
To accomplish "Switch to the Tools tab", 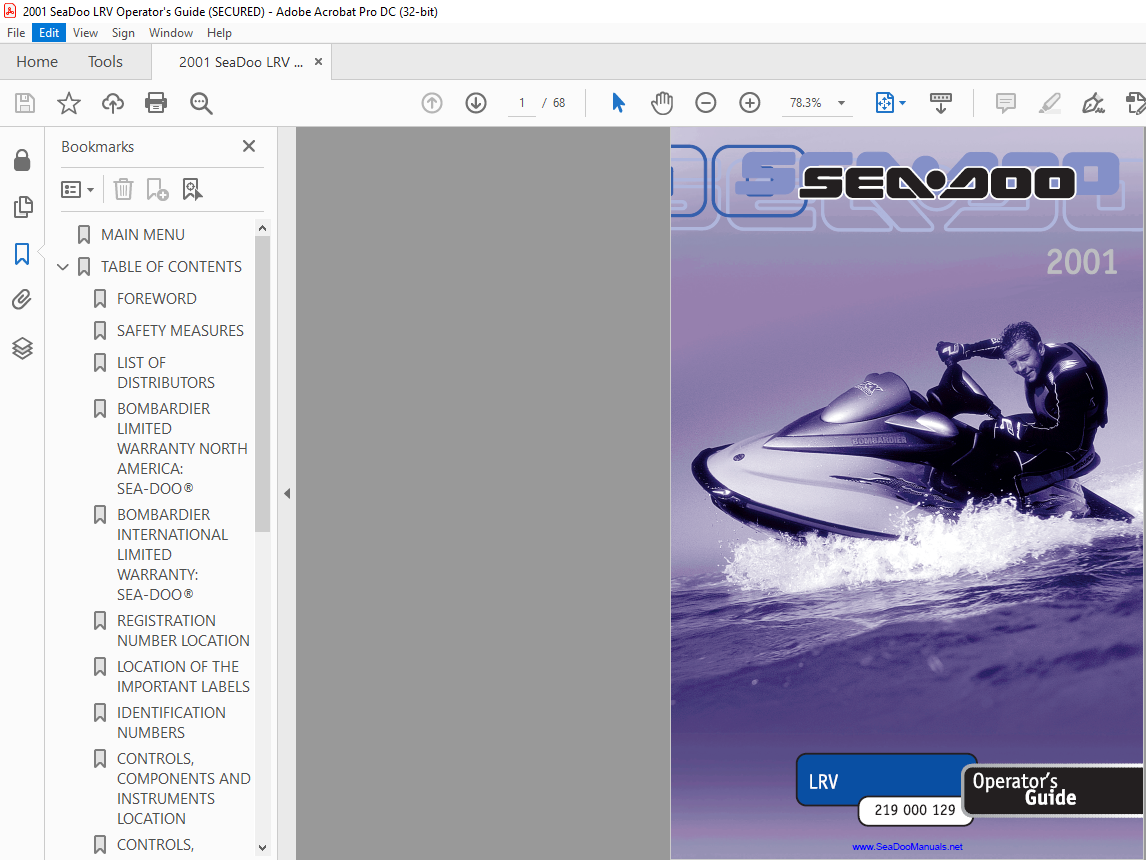I will click(105, 62).
